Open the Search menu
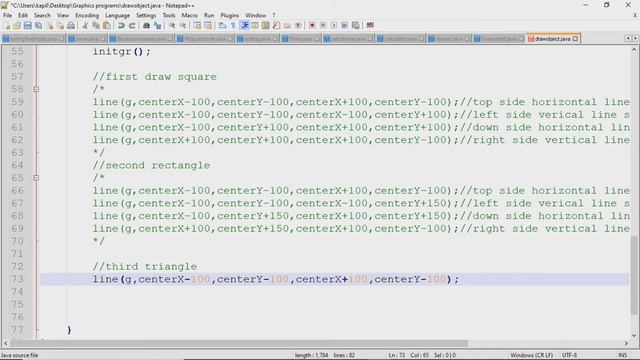The width and height of the screenshot is (640, 360). pos(42,16)
